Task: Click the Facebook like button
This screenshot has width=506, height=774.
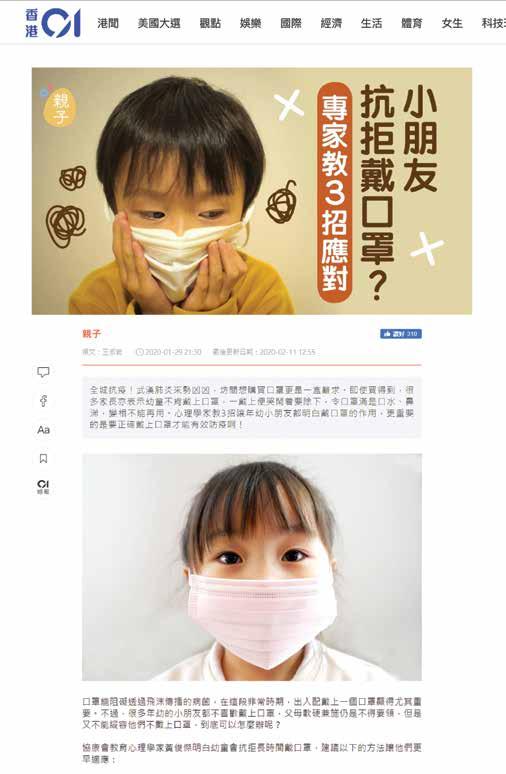Action: tap(401, 334)
